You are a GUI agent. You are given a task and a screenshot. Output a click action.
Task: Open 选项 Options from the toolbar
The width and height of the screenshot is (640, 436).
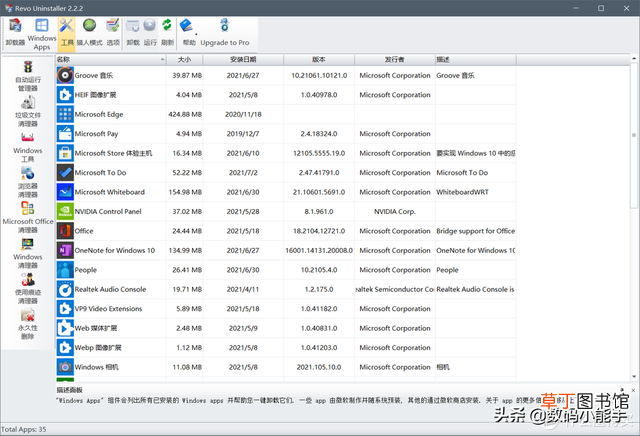[113, 33]
